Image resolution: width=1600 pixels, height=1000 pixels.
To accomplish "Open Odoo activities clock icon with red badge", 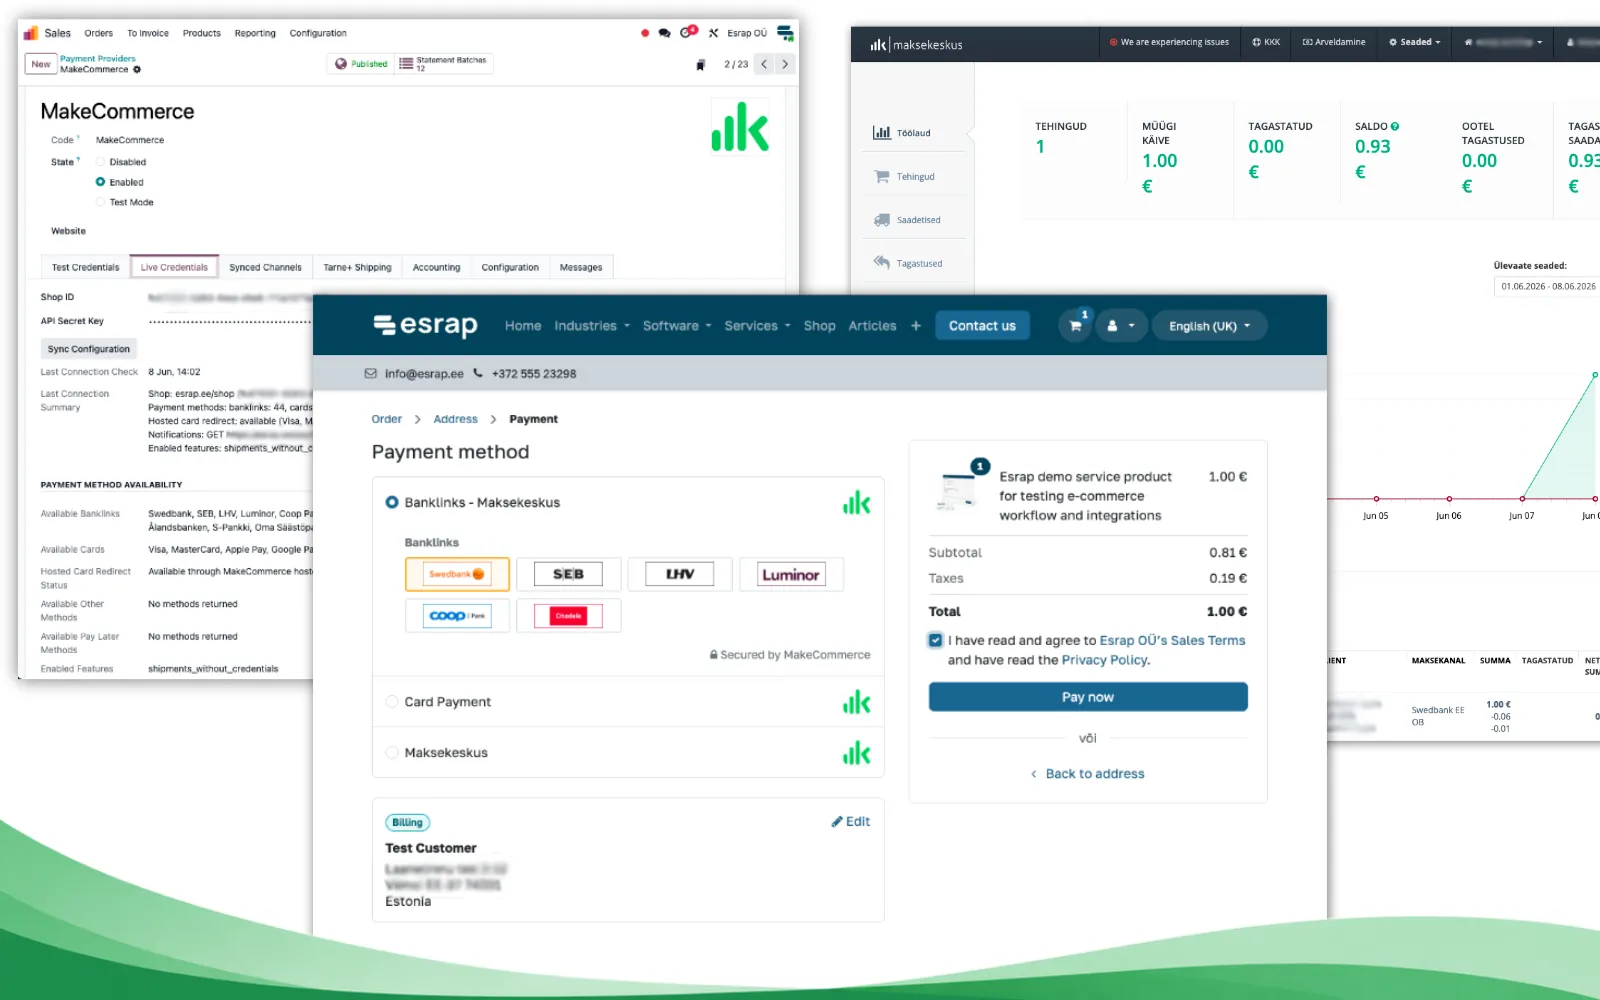I will click(x=687, y=32).
